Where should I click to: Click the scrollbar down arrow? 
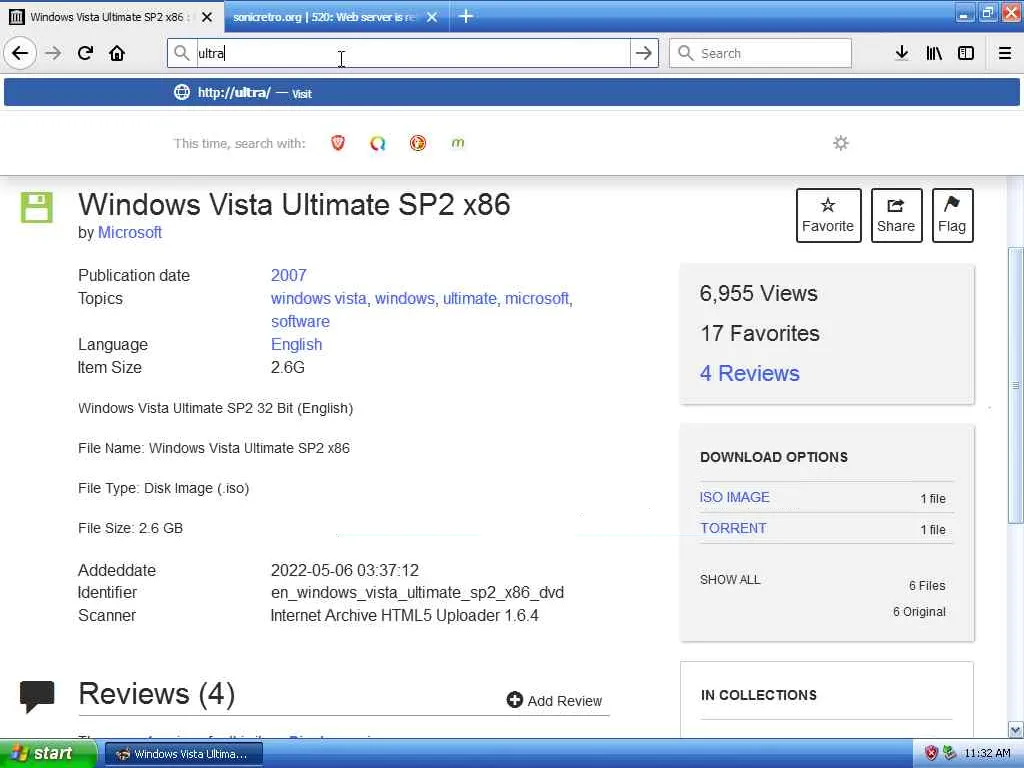coord(1016,729)
